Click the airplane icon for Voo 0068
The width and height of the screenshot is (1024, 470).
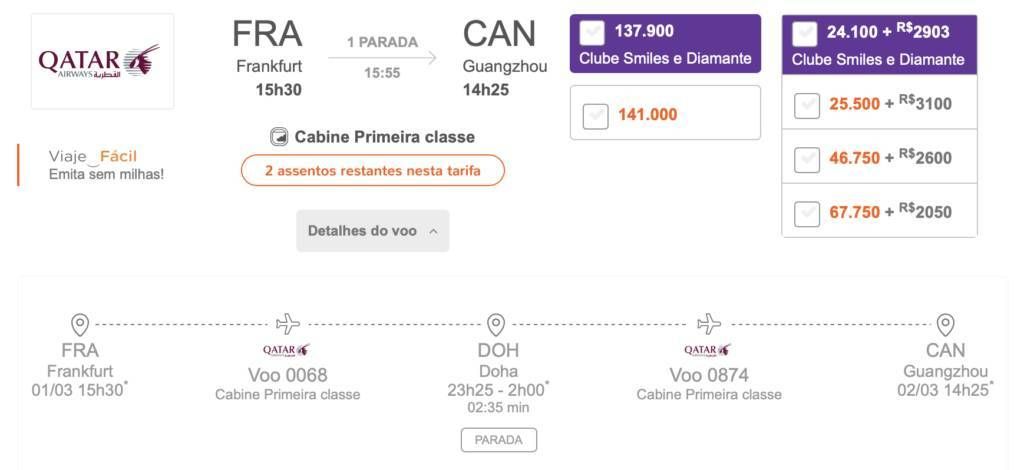(288, 324)
